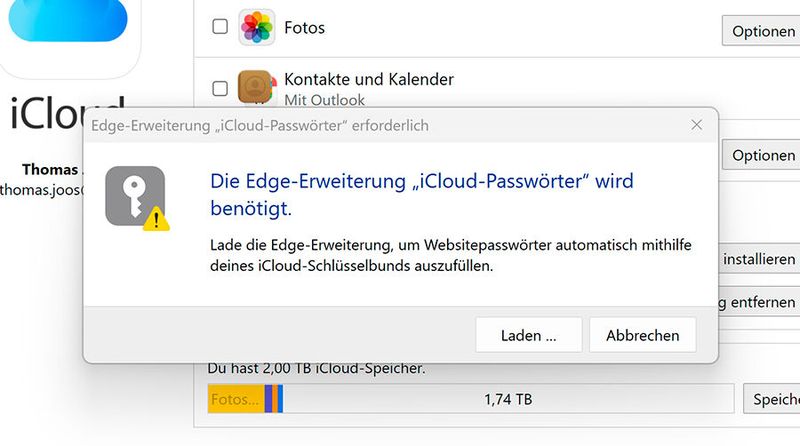
Task: Click the password key warning icon
Action: [x=136, y=197]
